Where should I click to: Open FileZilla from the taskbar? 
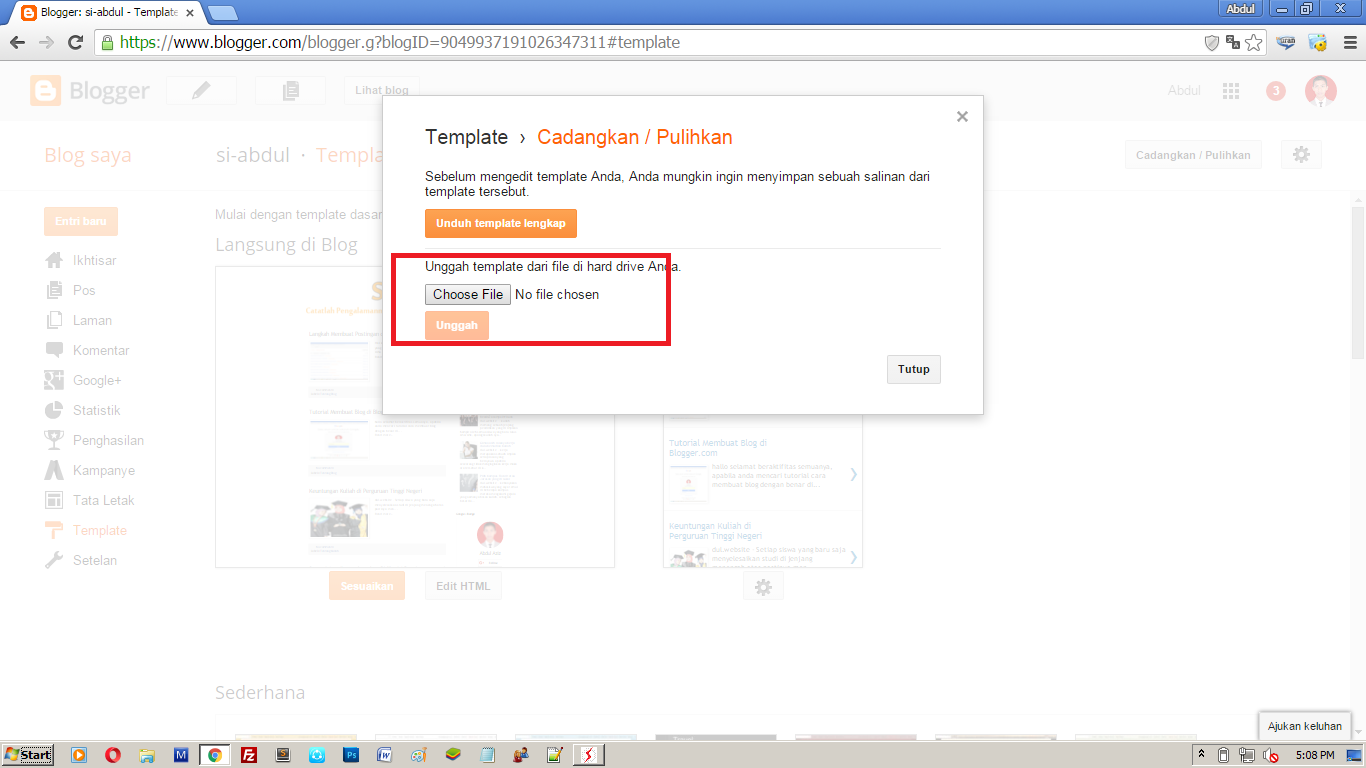coord(249,755)
